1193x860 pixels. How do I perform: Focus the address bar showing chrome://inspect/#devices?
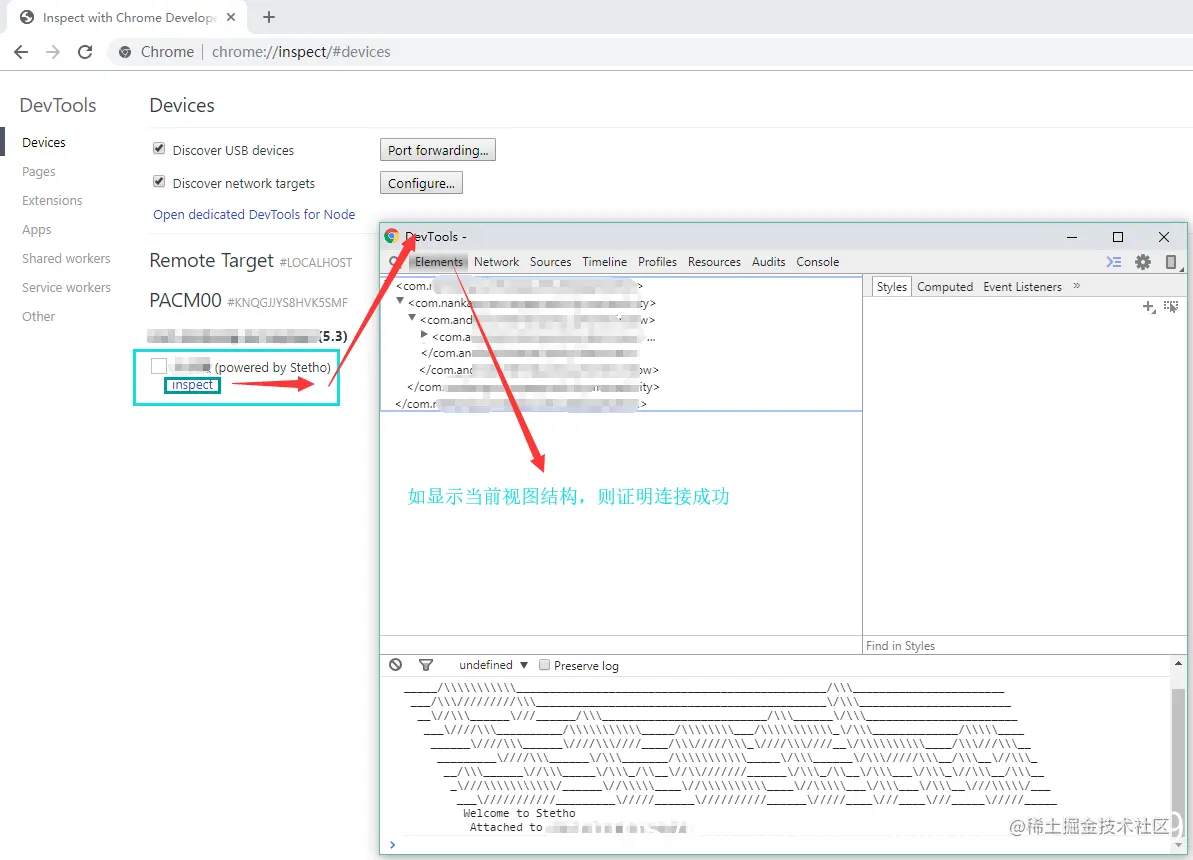(x=301, y=52)
